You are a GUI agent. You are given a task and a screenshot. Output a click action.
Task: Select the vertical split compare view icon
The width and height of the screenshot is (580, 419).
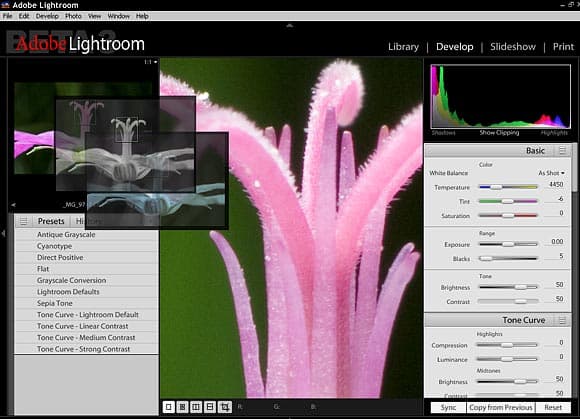196,407
